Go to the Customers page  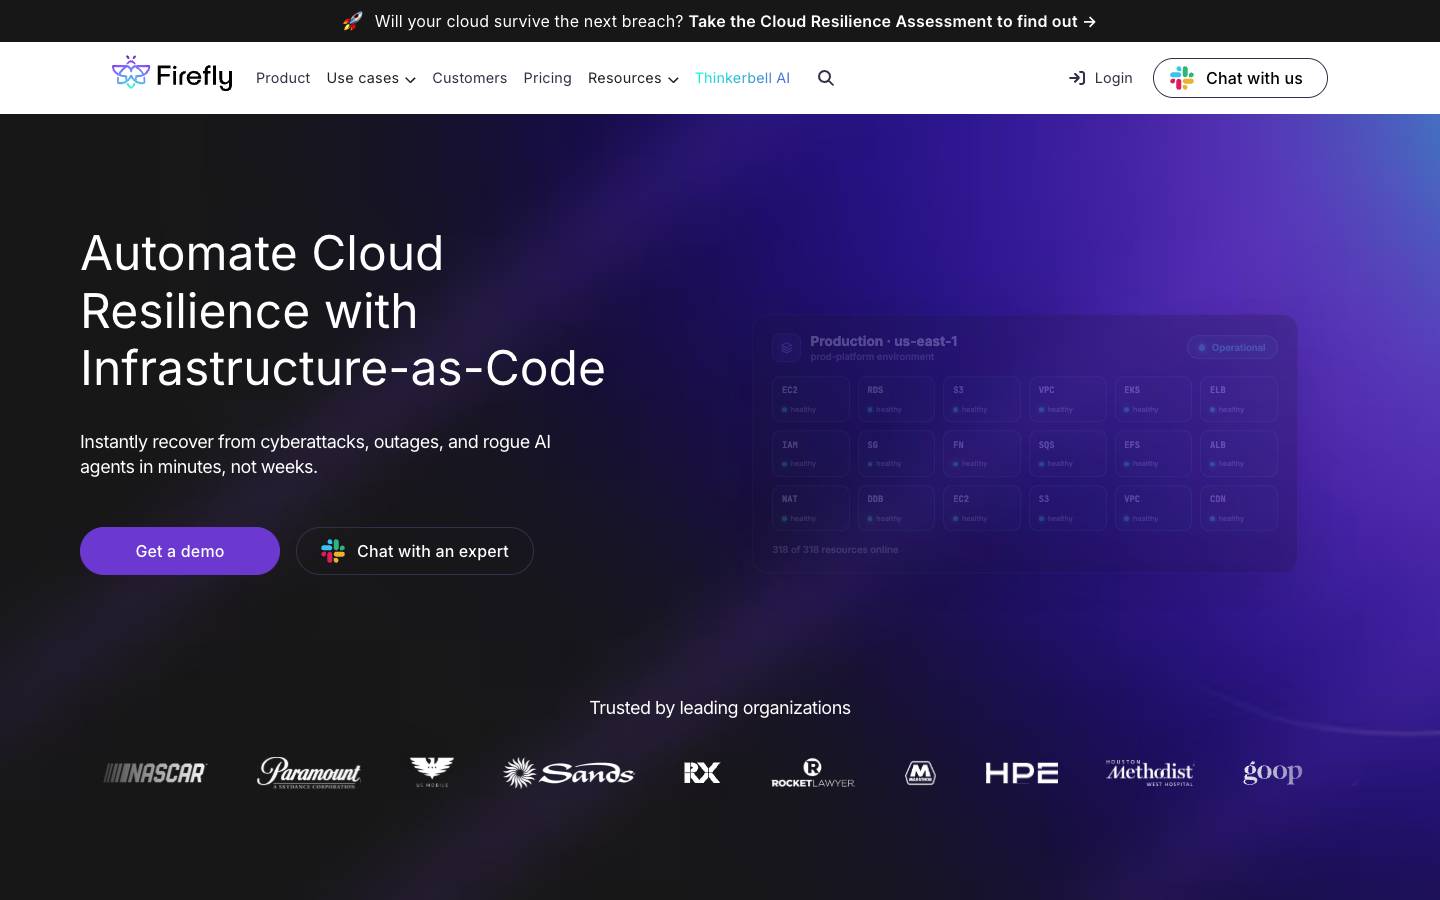pyautogui.click(x=469, y=78)
